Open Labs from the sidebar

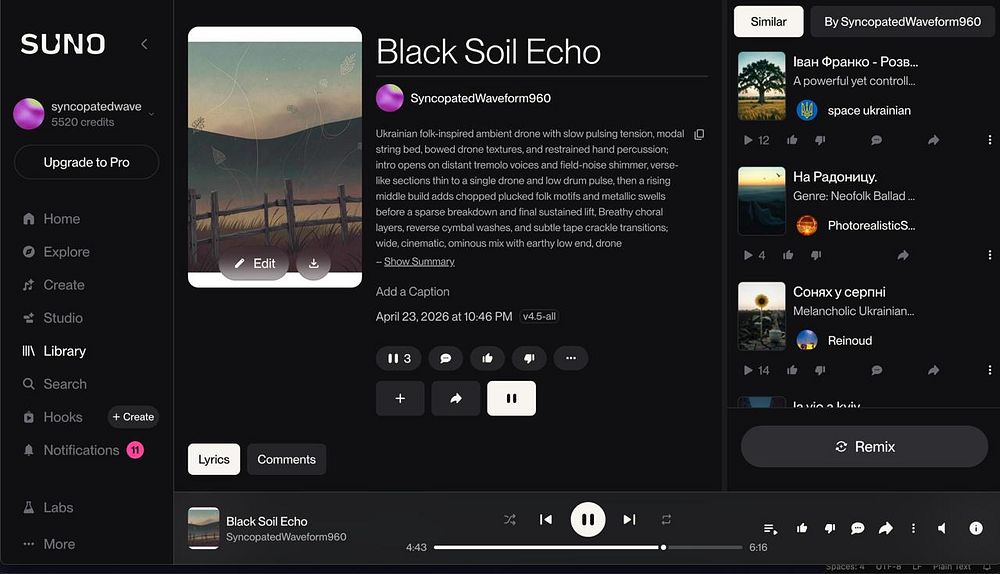point(48,508)
